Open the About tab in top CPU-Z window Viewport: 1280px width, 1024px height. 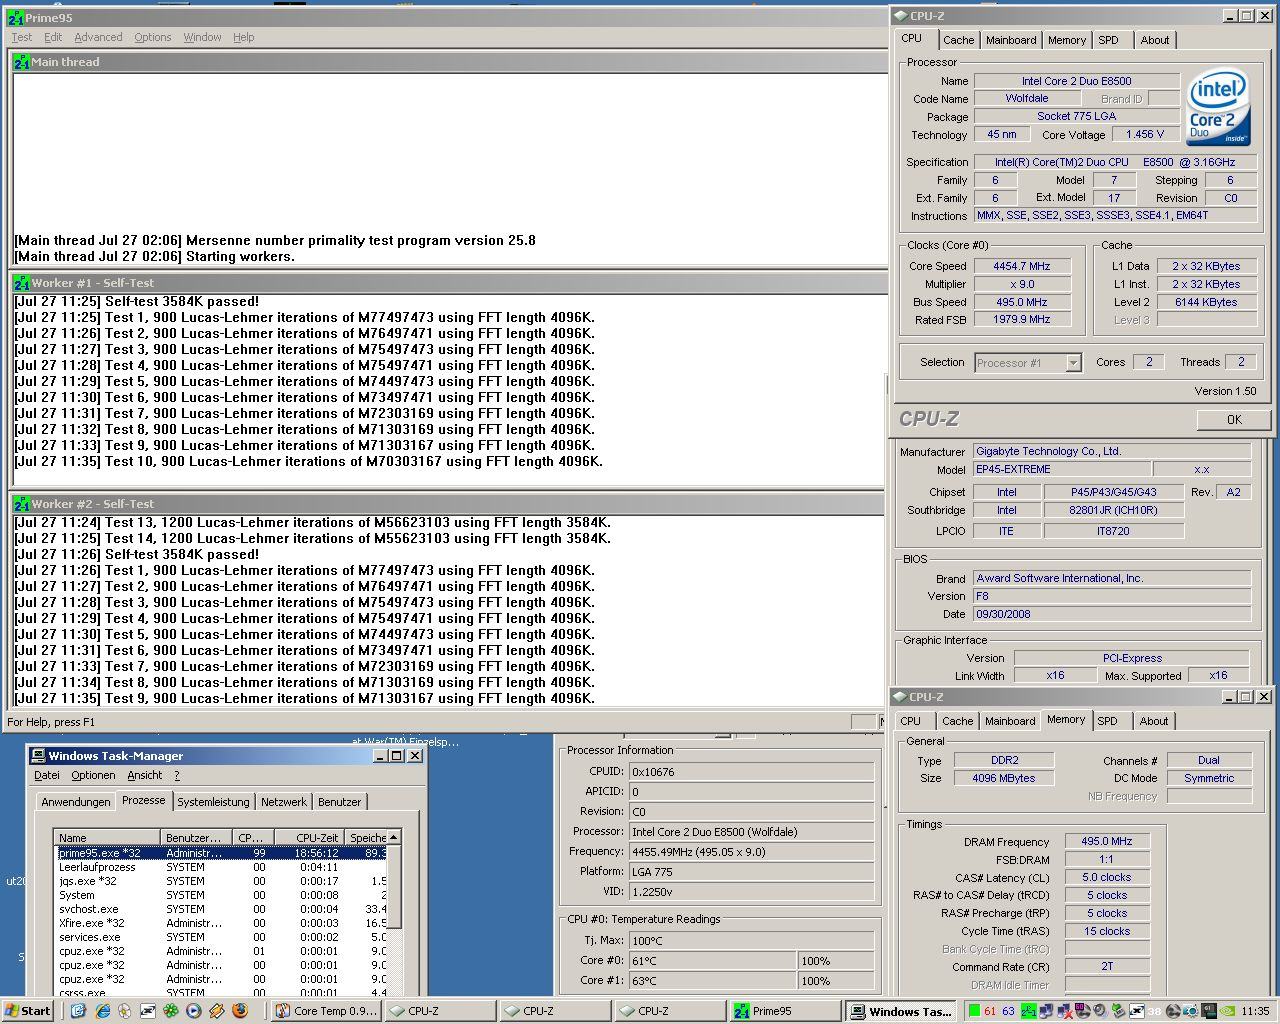[x=1155, y=40]
